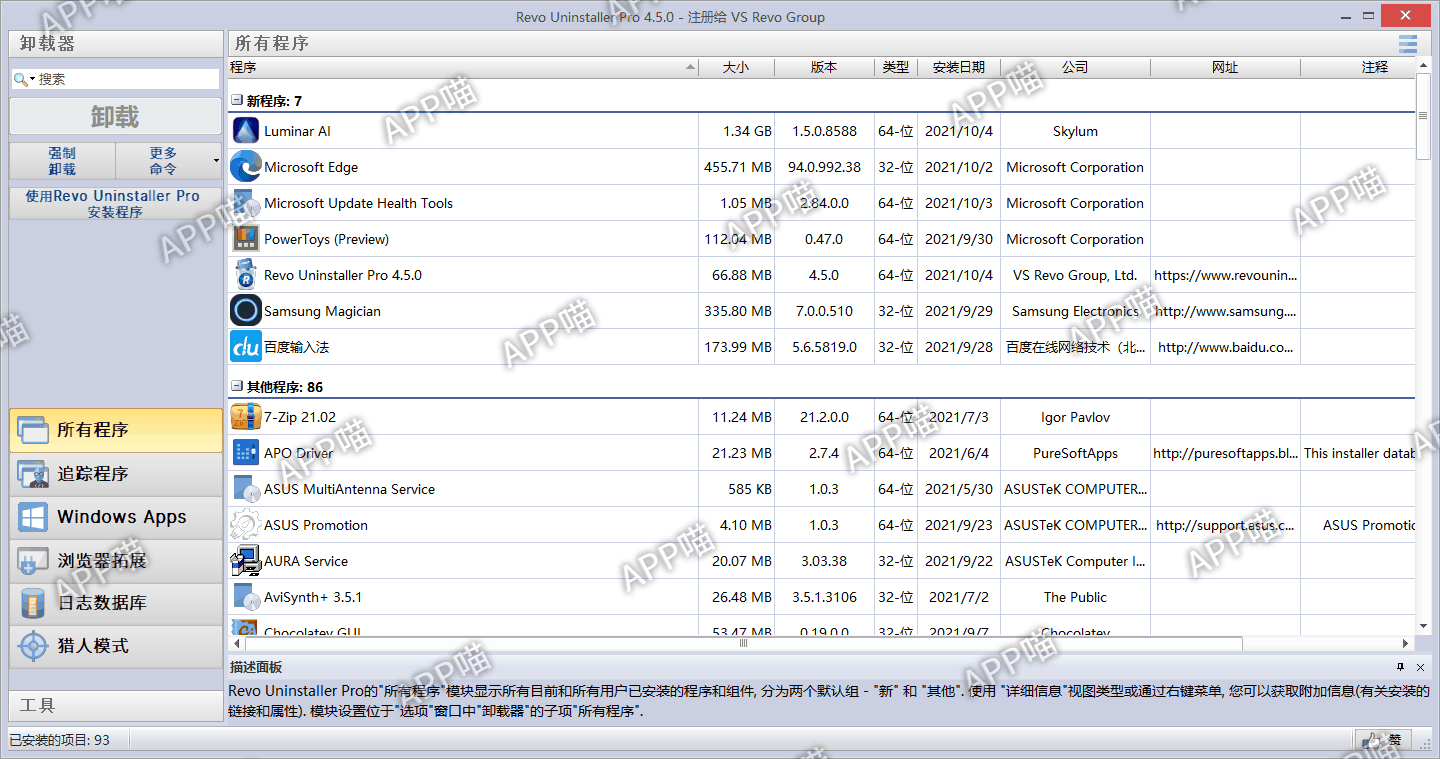This screenshot has height=759, width=1440.
Task: Click the 百度输入法 icon
Action: click(245, 347)
